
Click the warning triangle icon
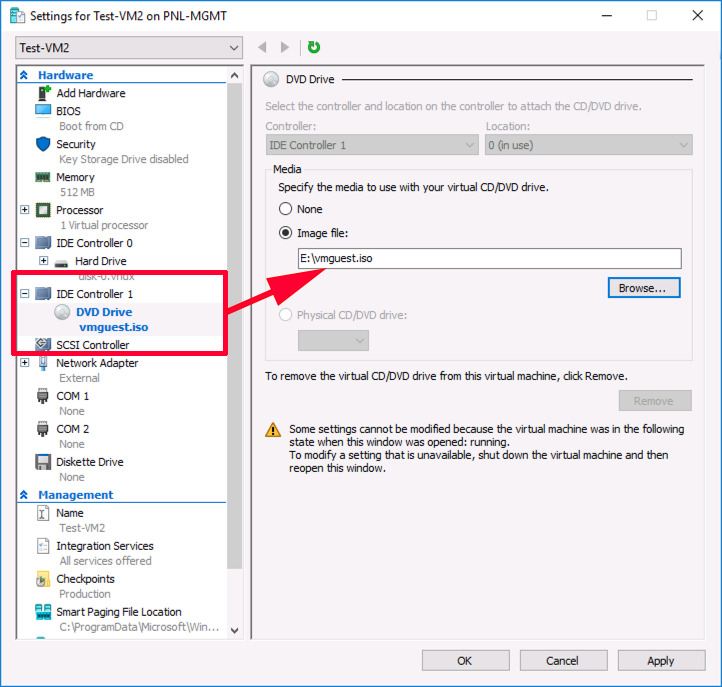(273, 430)
